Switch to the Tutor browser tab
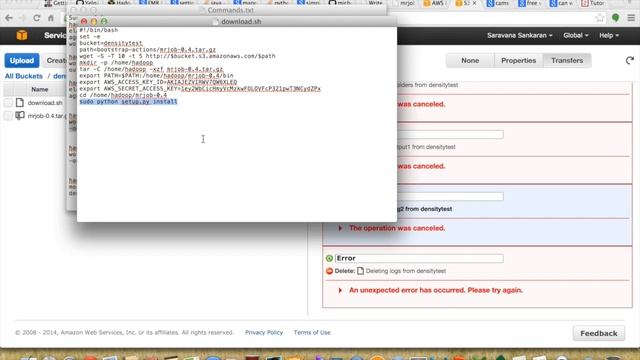The image size is (640, 360). tap(593, 3)
